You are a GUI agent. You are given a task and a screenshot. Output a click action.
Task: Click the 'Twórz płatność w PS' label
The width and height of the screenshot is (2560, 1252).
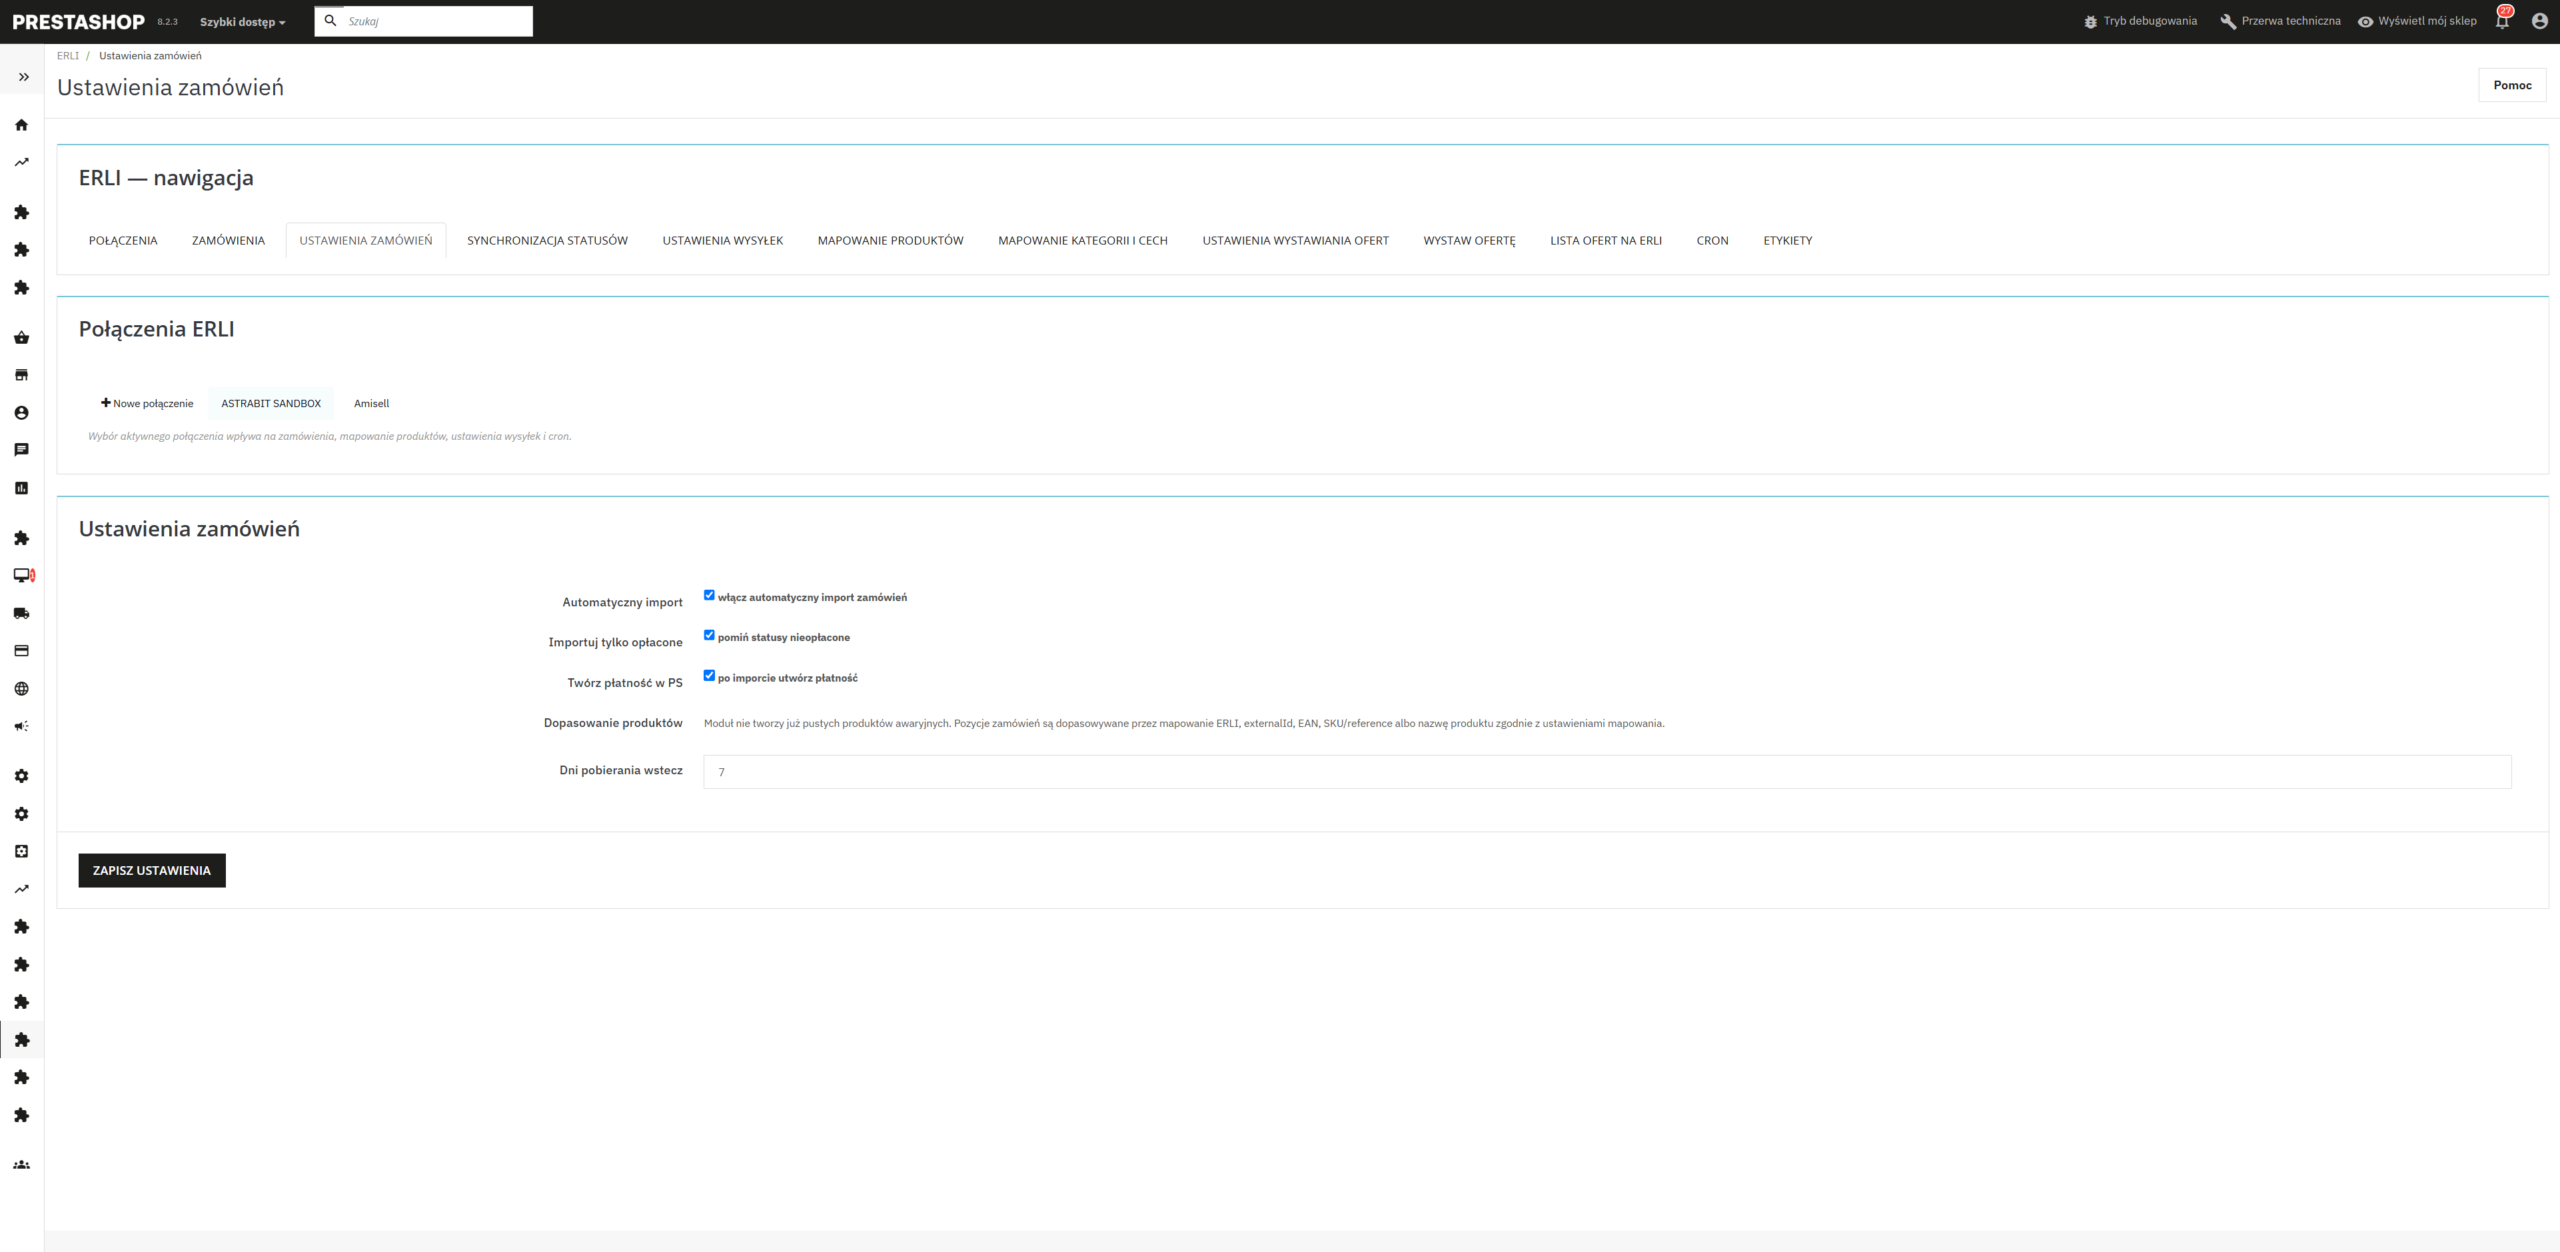click(x=625, y=683)
